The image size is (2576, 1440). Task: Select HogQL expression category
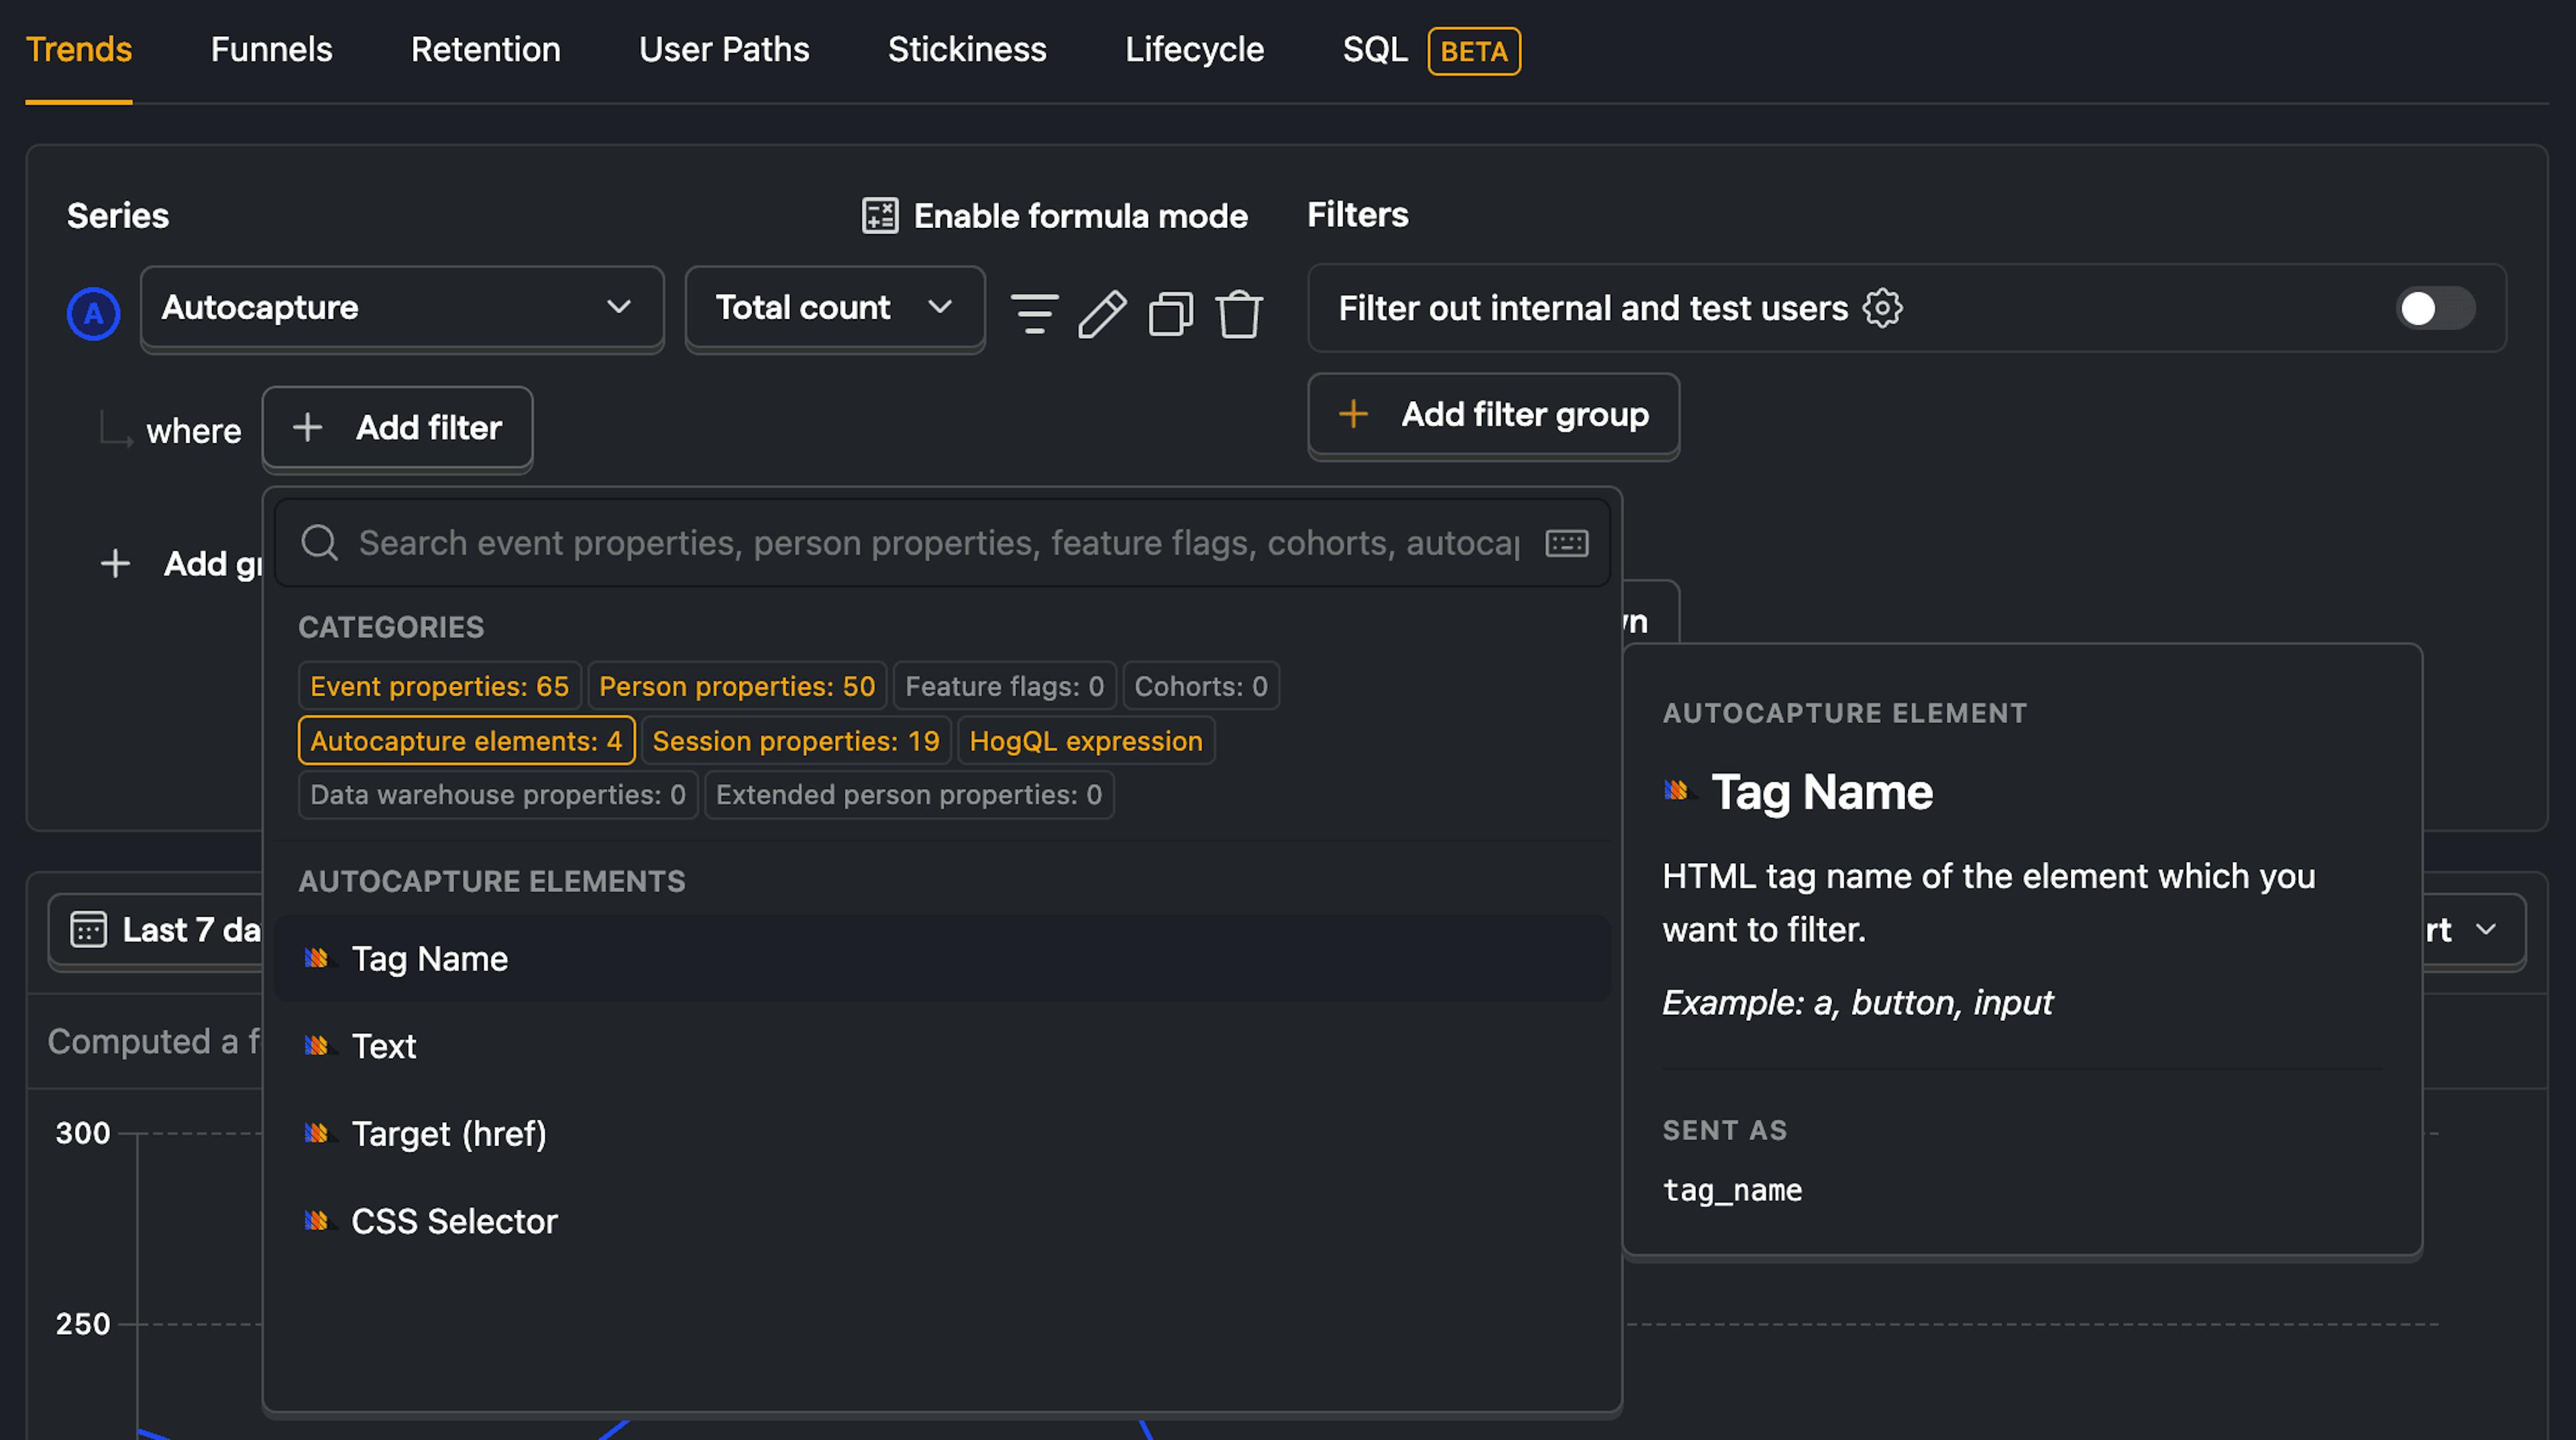[x=1086, y=741]
